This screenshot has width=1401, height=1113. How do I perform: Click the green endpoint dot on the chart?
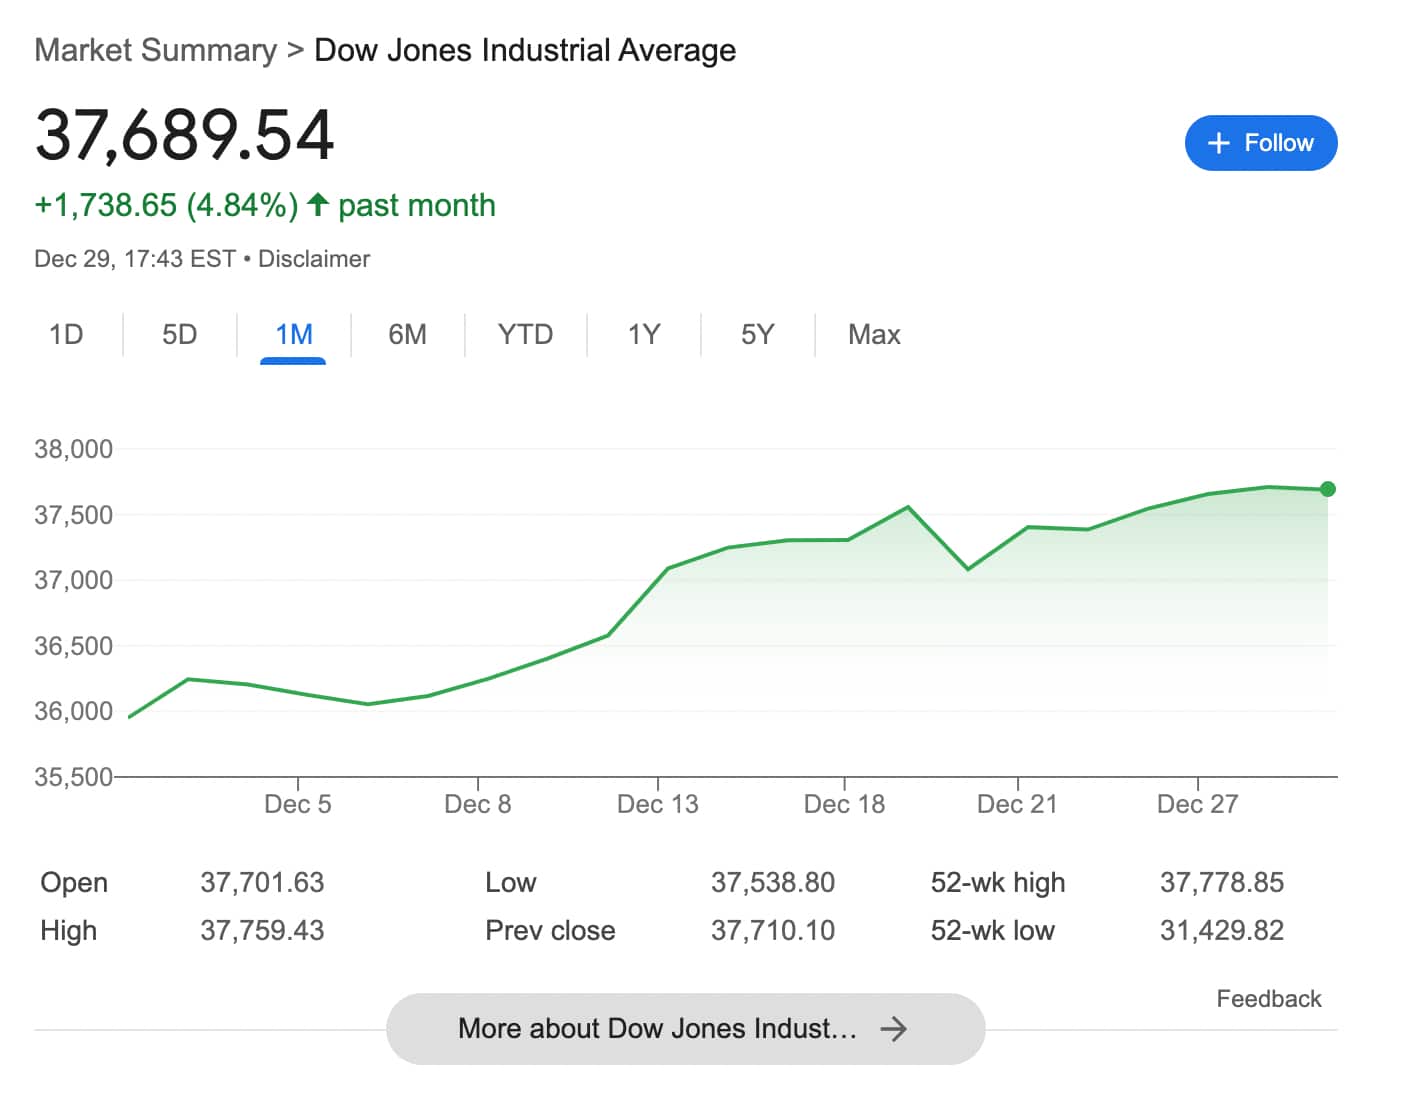point(1327,489)
